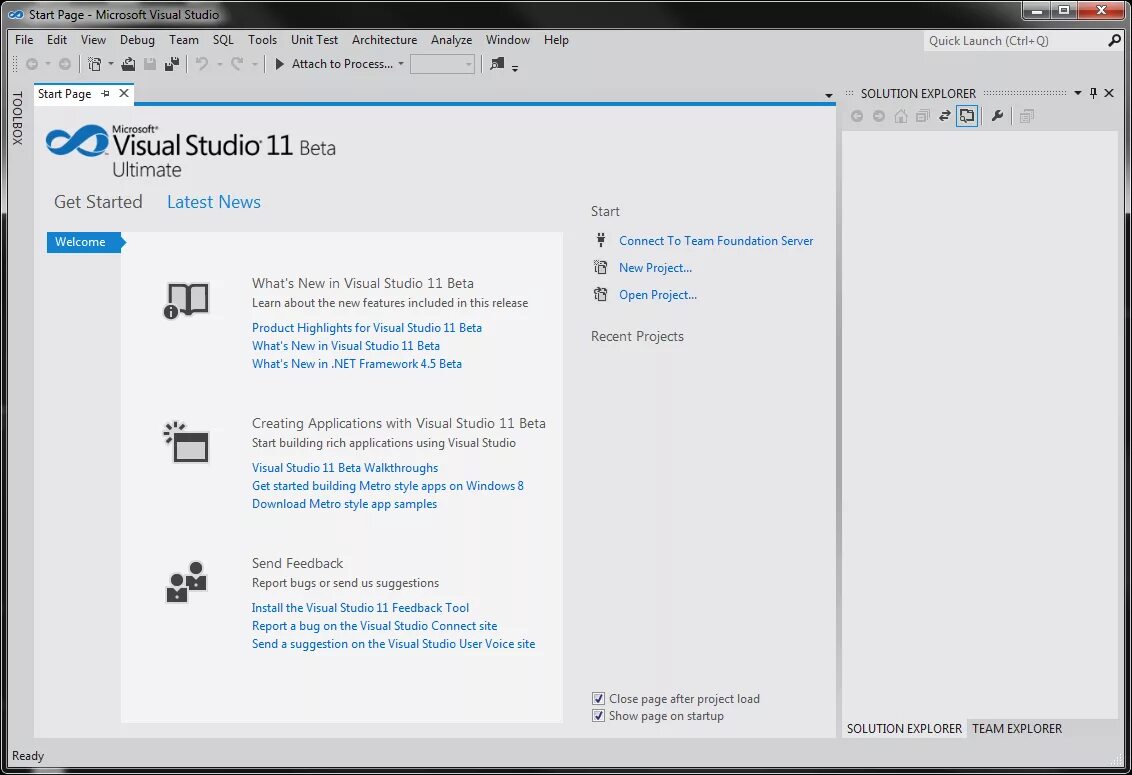Open the Attach to Process dropdown arrow

[401, 64]
